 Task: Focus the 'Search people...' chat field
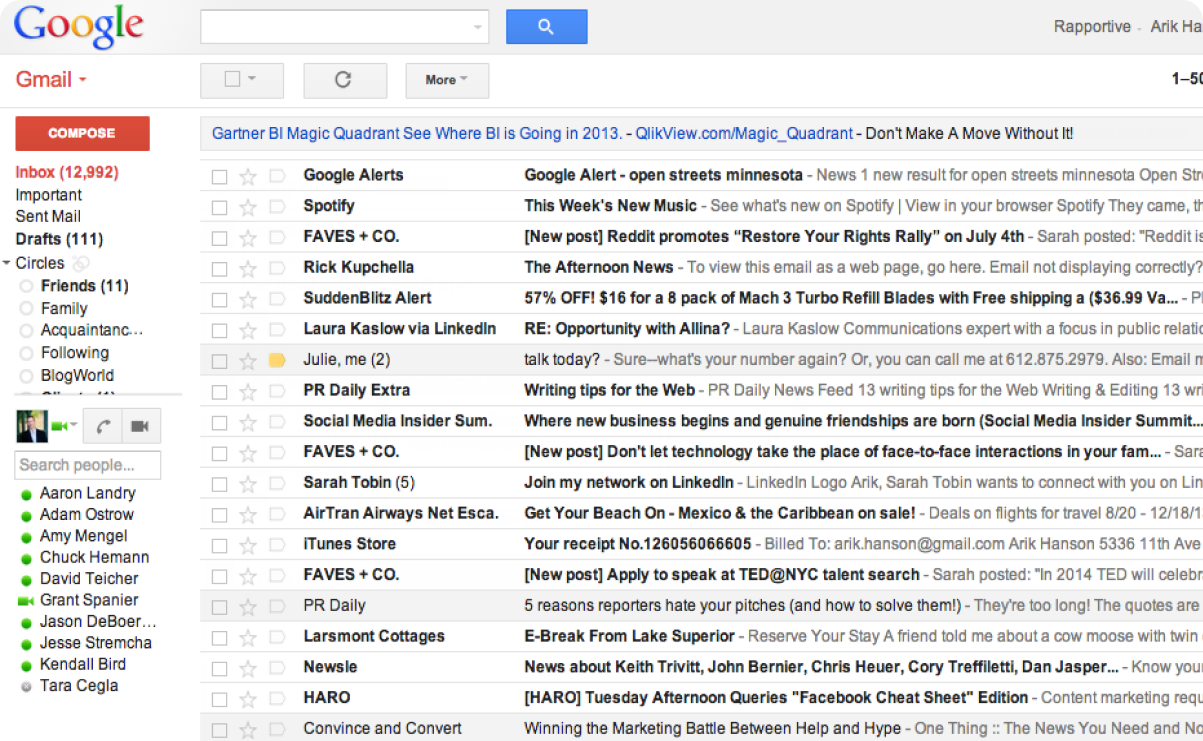pyautogui.click(x=88, y=465)
